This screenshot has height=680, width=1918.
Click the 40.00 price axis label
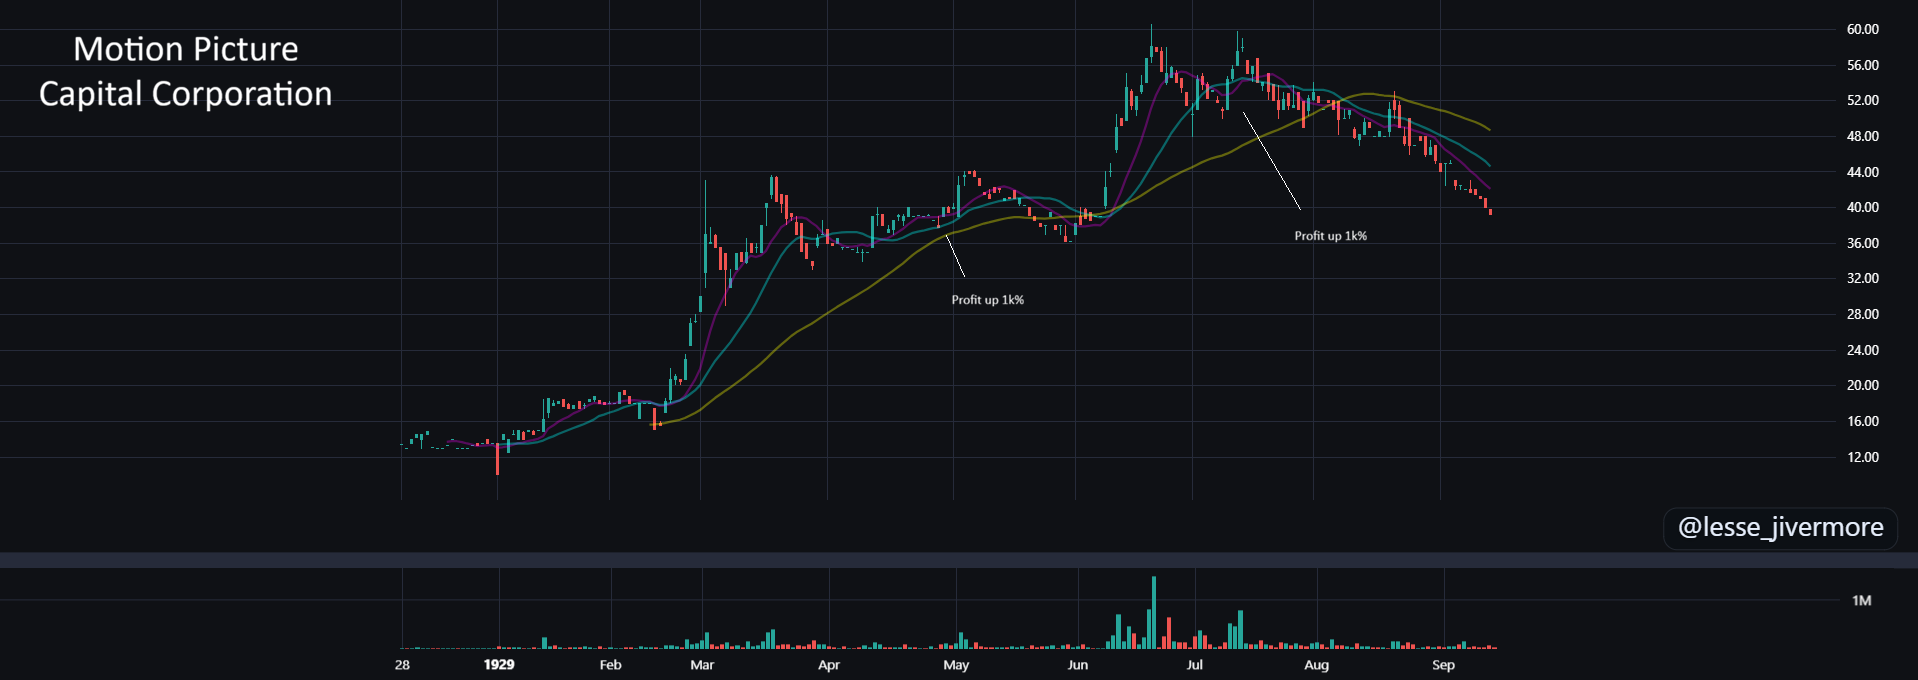(1862, 207)
